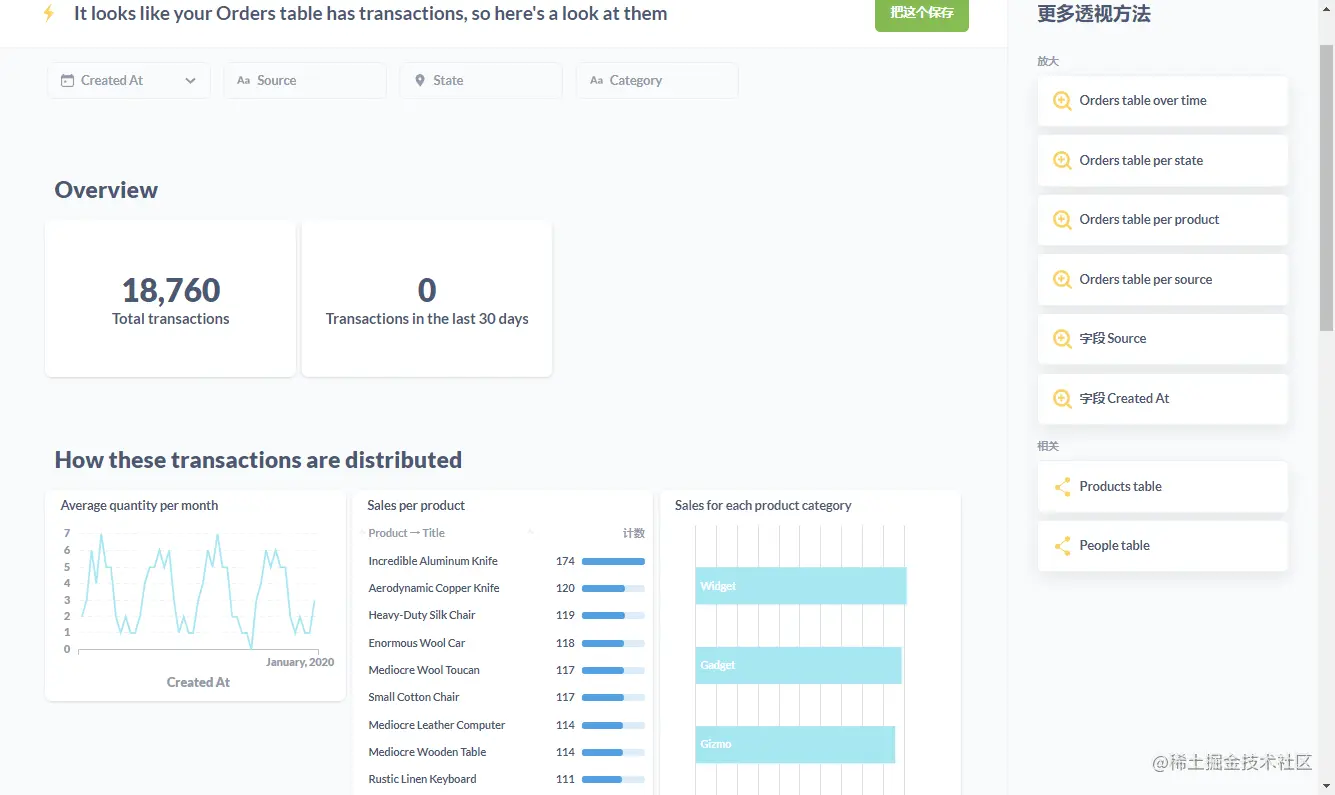Click zoom icon beside Orders table per product
Screen dimensions: 1335x795
pos(1063,220)
